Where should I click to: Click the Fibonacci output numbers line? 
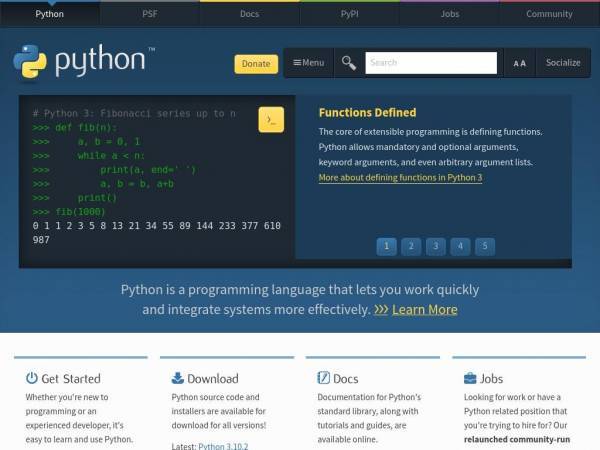pos(157,233)
